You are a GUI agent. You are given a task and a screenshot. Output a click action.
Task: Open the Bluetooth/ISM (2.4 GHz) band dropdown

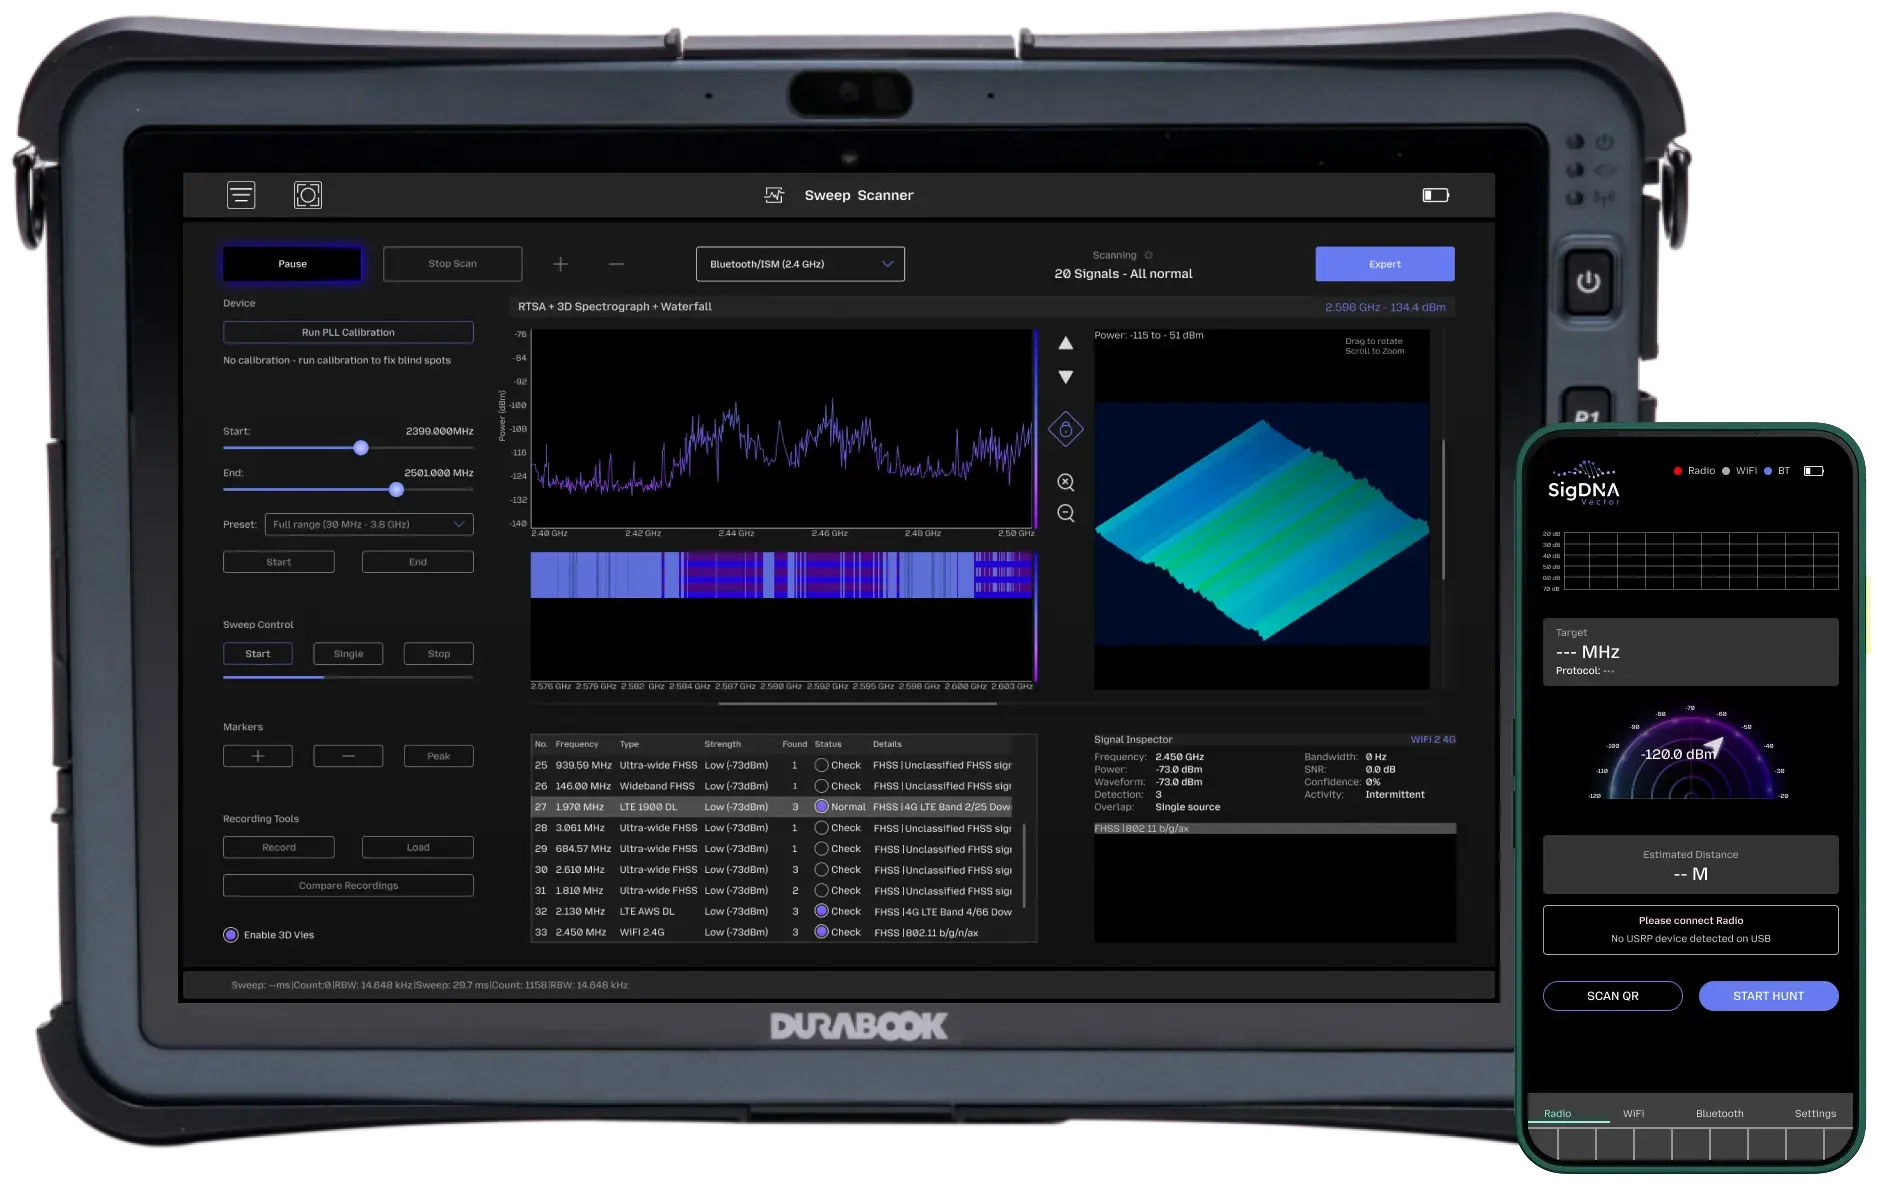pyautogui.click(x=800, y=264)
